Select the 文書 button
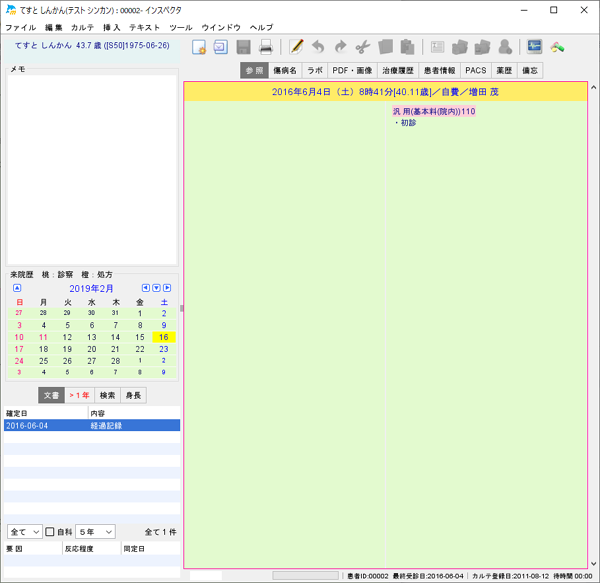Viewport: 600px width, 583px height. 51,395
